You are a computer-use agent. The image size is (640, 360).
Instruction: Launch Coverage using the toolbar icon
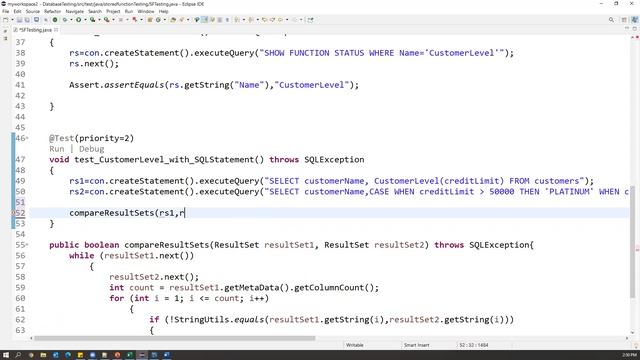[93, 20]
